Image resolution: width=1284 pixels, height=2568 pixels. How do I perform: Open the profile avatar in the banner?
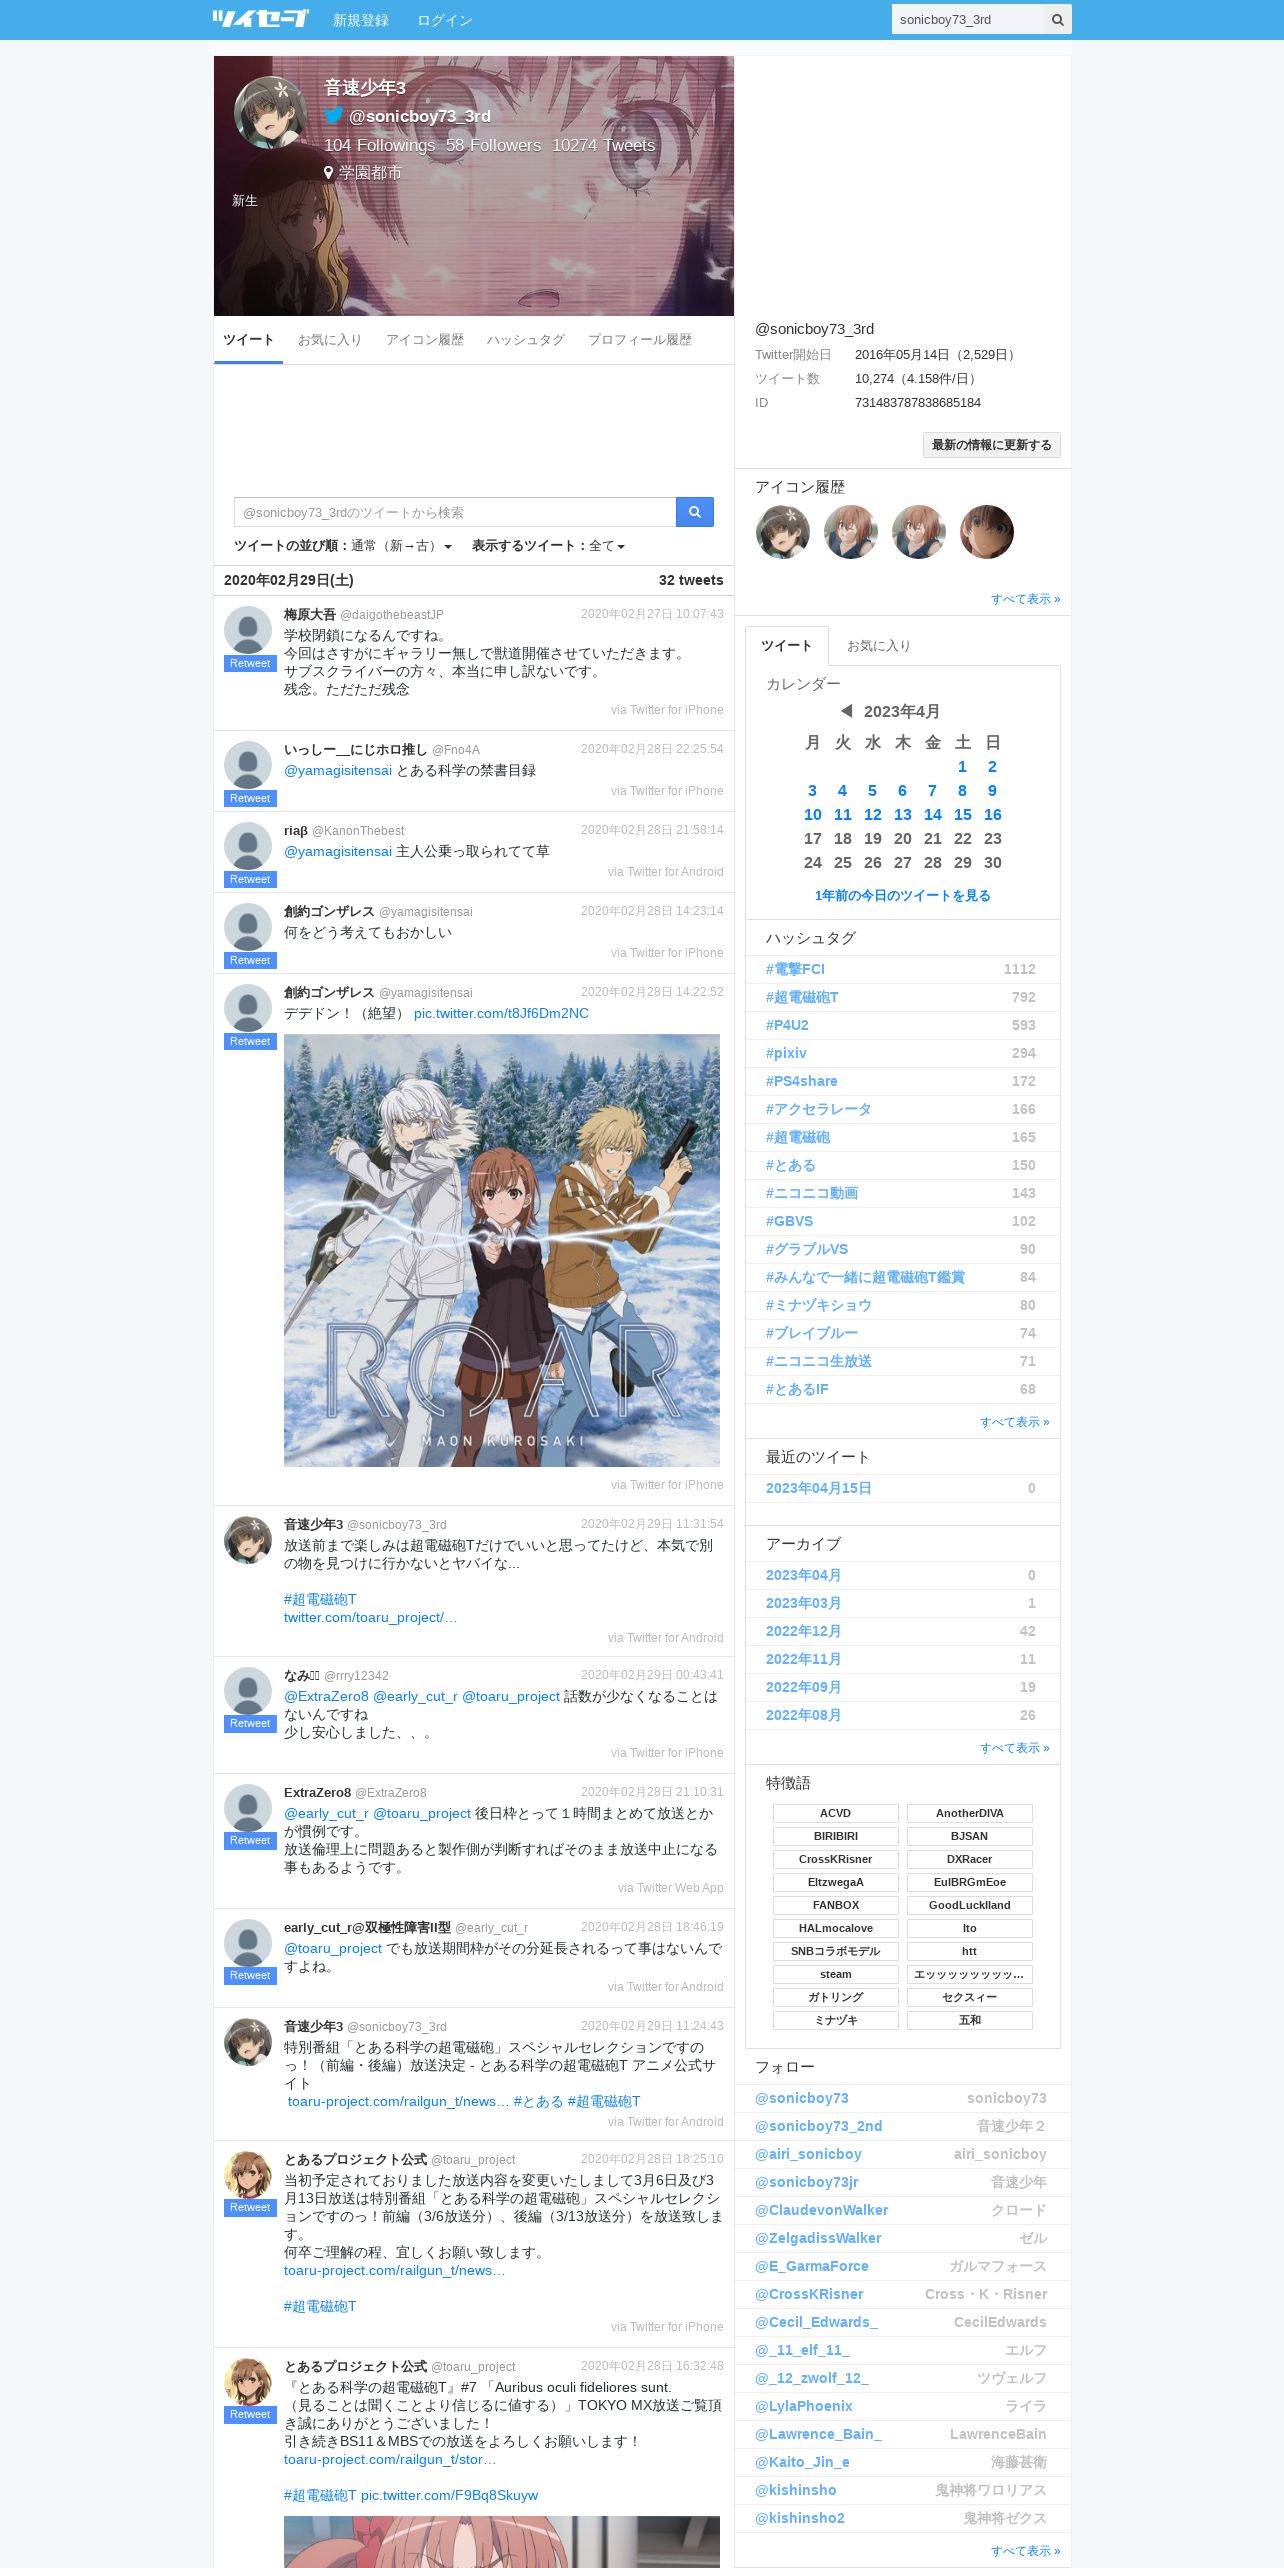pyautogui.click(x=270, y=112)
